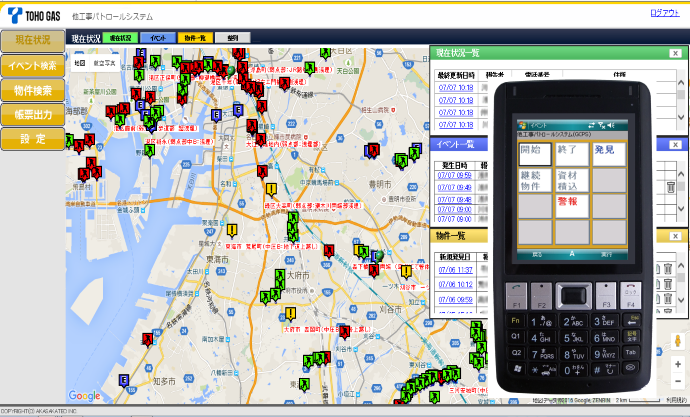The image size is (690, 417).
Task: Open 現在状況 in left sidebar
Action: [x=33, y=41]
